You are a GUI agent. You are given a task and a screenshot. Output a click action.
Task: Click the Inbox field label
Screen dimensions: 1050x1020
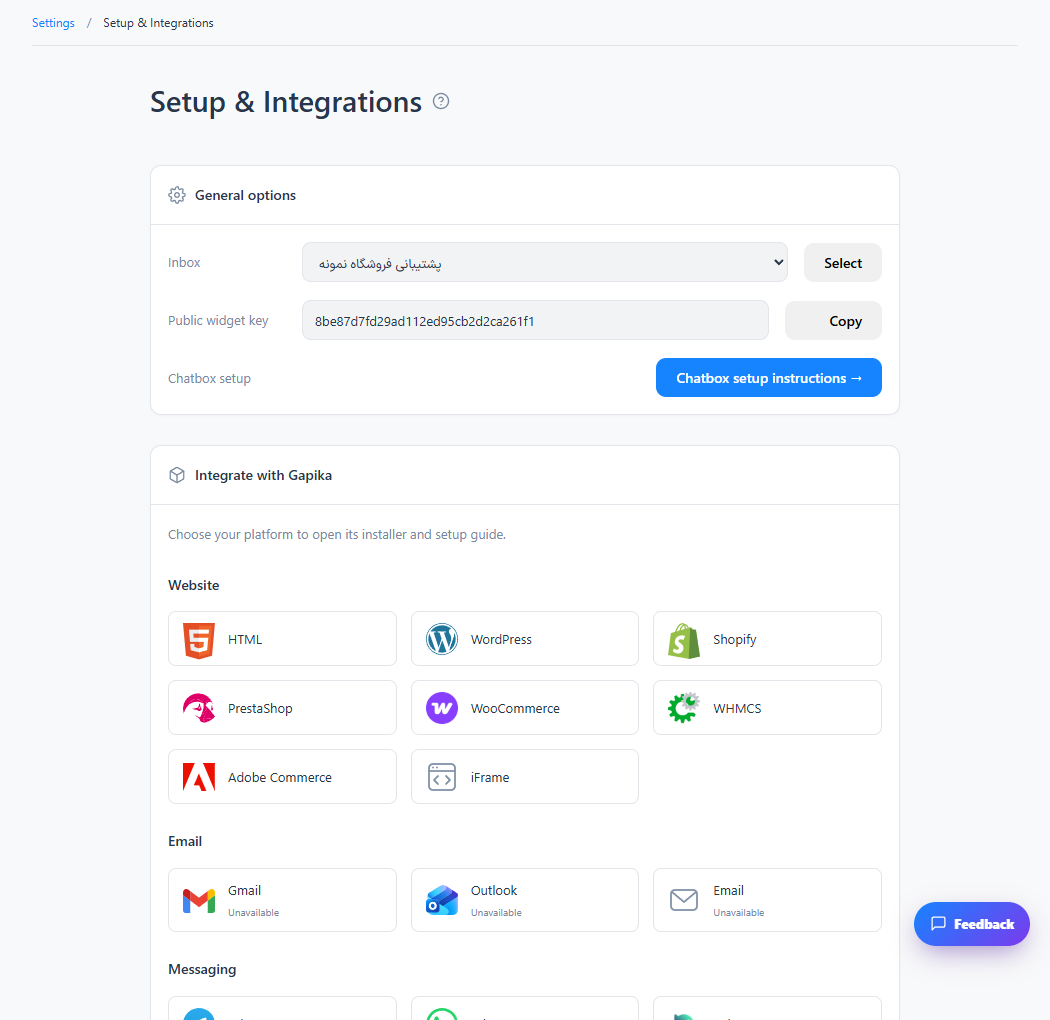coord(184,263)
